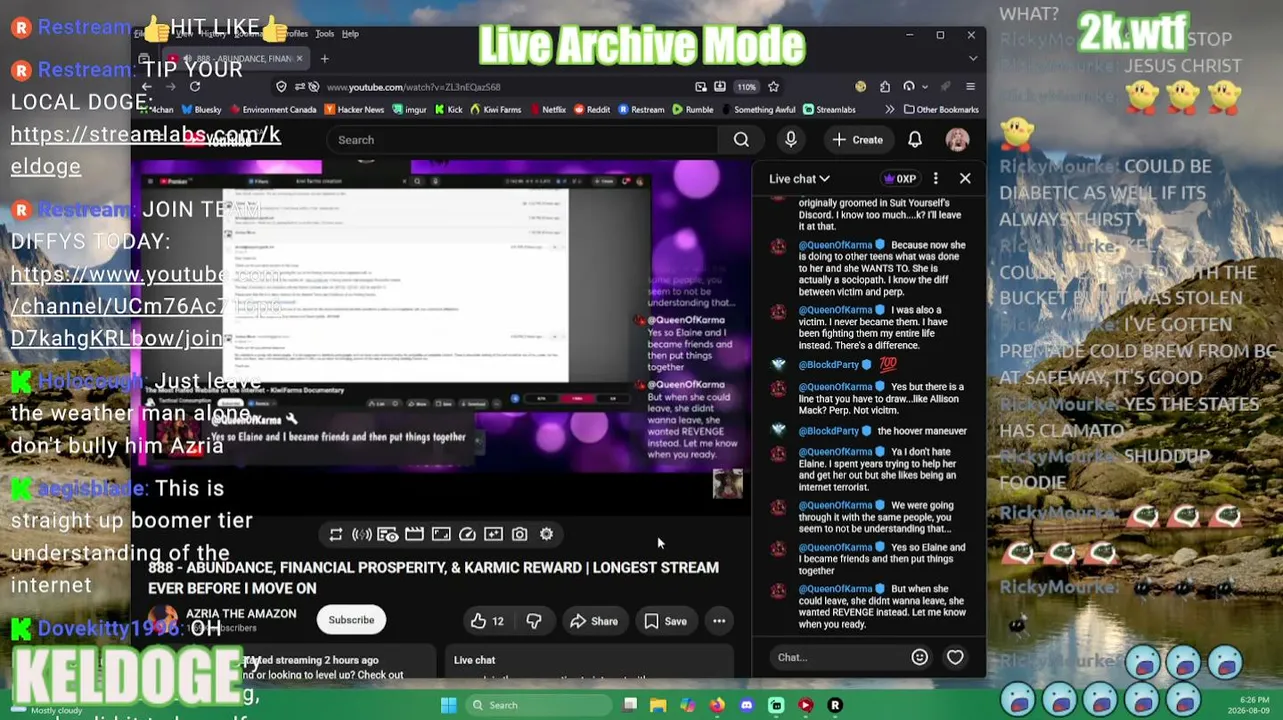Like the video with thumbs up
Viewport: 1283px width, 720px height.
click(488, 621)
